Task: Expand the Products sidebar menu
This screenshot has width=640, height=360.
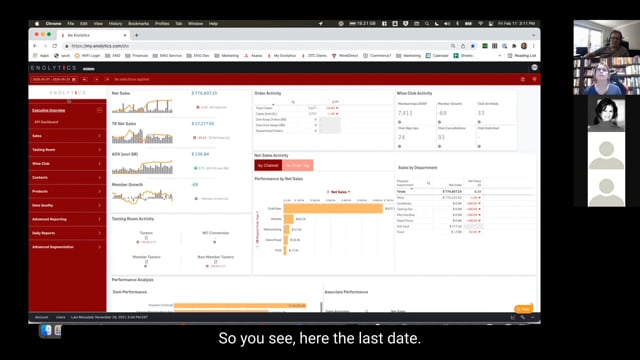Action: [x=67, y=191]
